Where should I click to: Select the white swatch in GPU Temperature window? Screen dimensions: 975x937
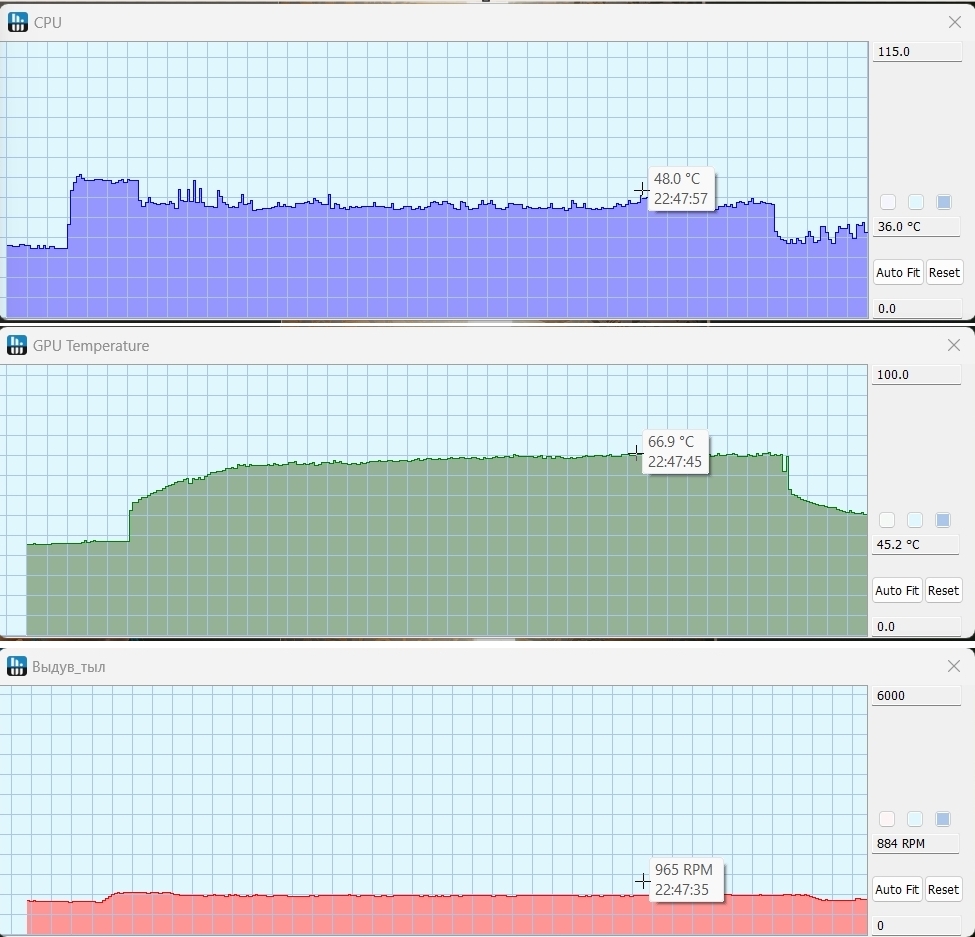887,520
